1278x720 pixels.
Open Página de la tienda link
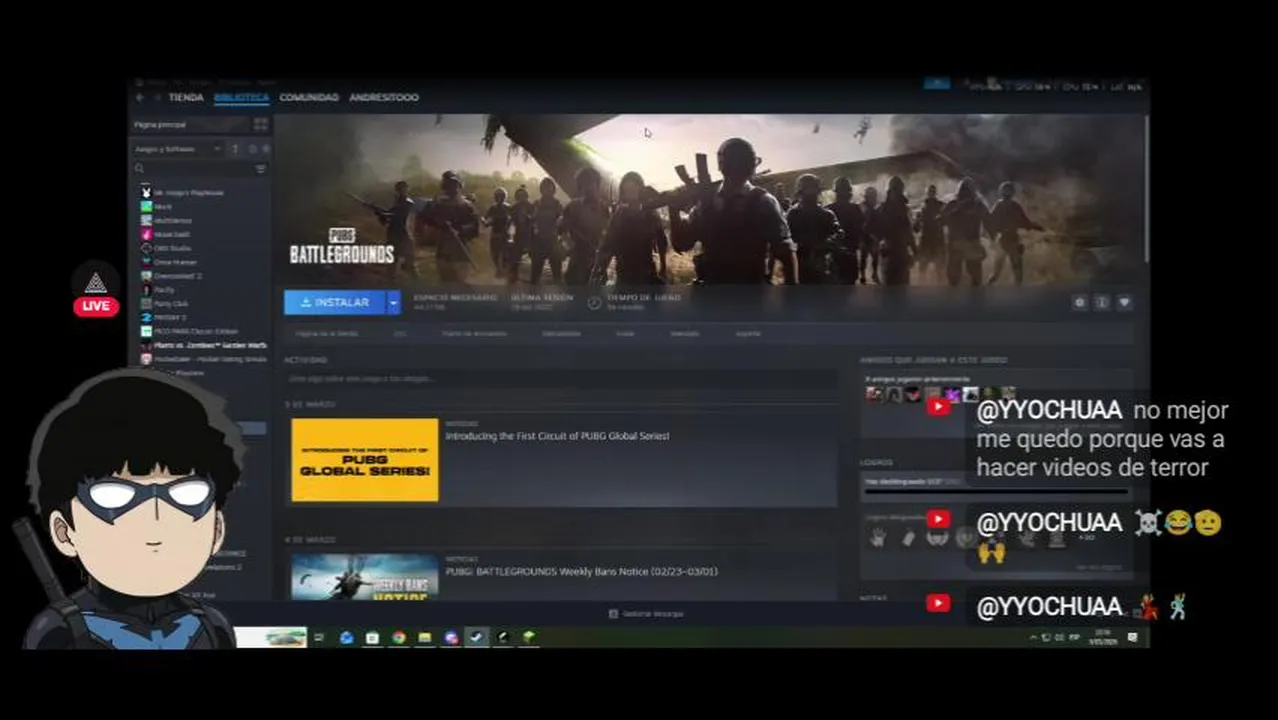(x=326, y=333)
